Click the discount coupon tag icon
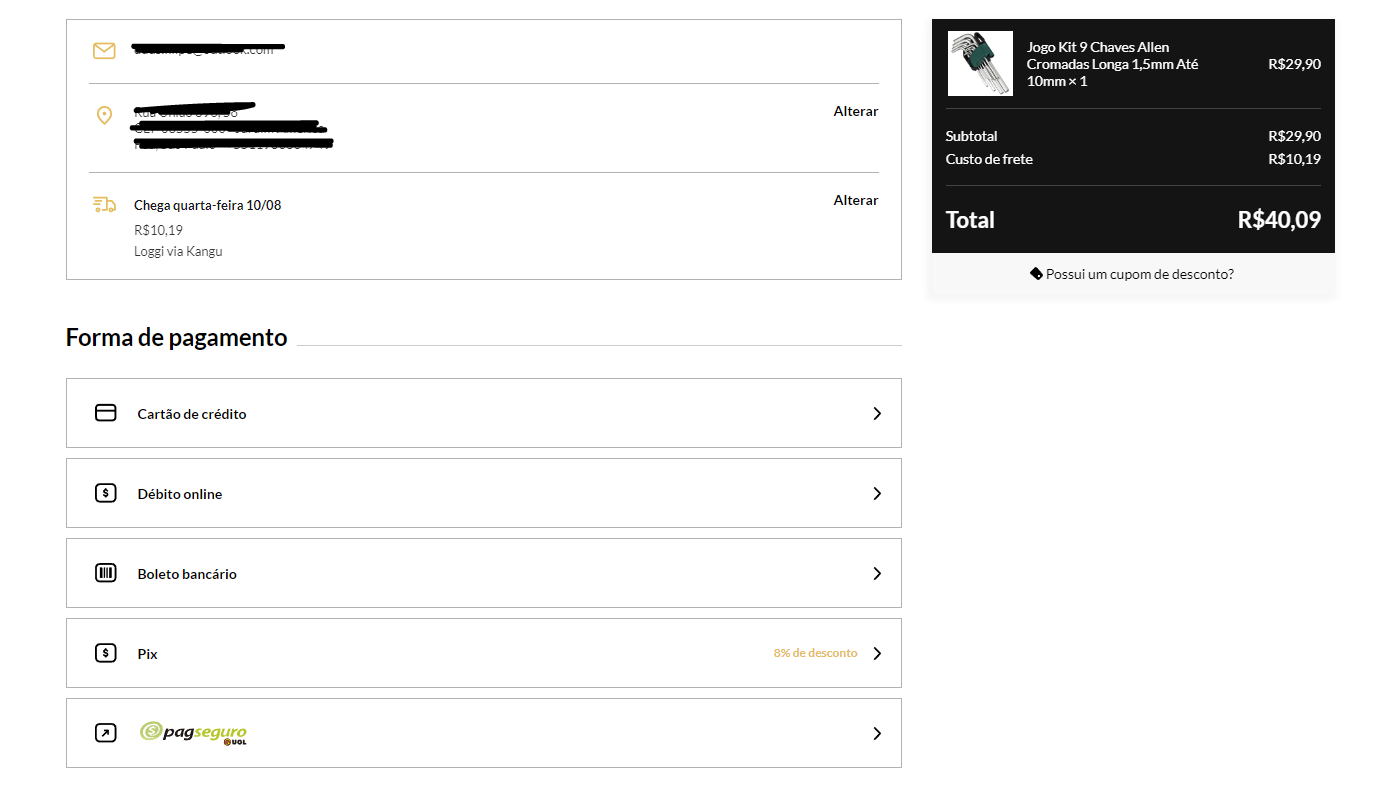This screenshot has height=807, width=1376. [x=1036, y=273]
